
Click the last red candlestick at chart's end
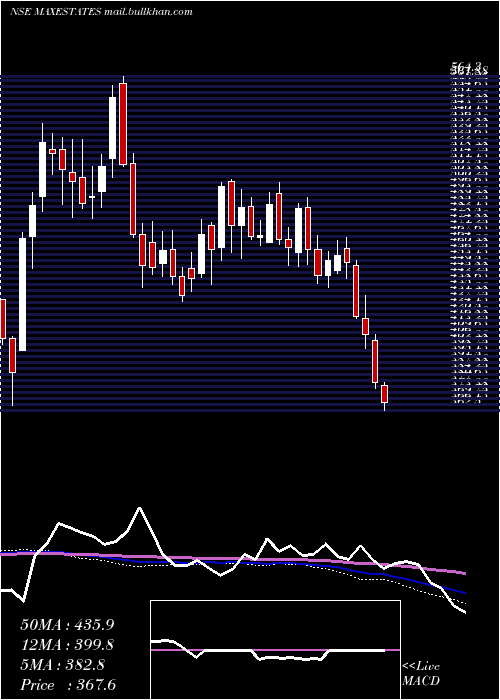coord(384,394)
